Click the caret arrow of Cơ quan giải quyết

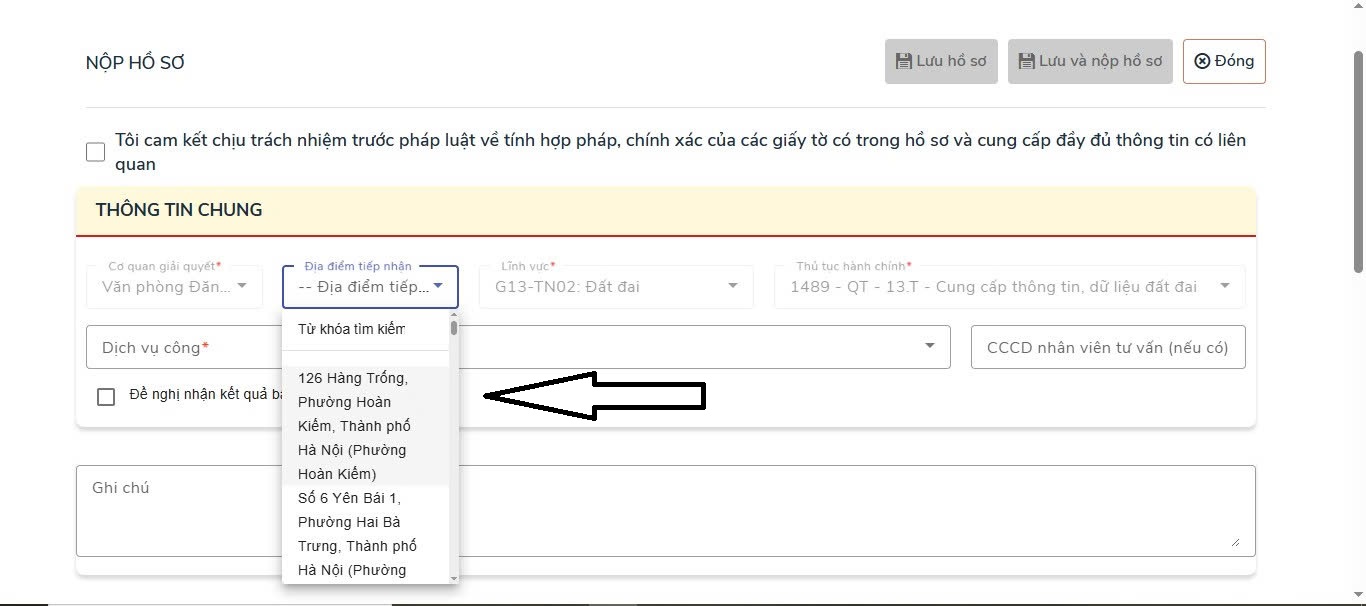pyautogui.click(x=242, y=287)
